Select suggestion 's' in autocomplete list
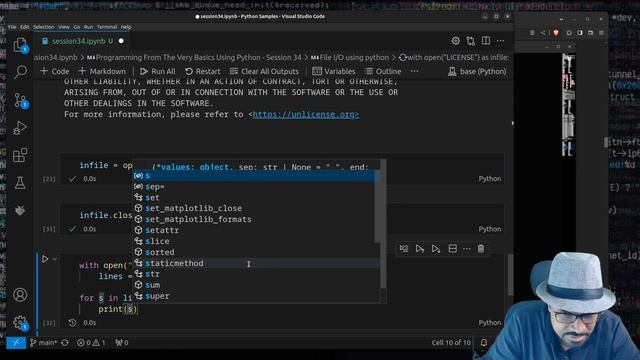 tap(256, 176)
